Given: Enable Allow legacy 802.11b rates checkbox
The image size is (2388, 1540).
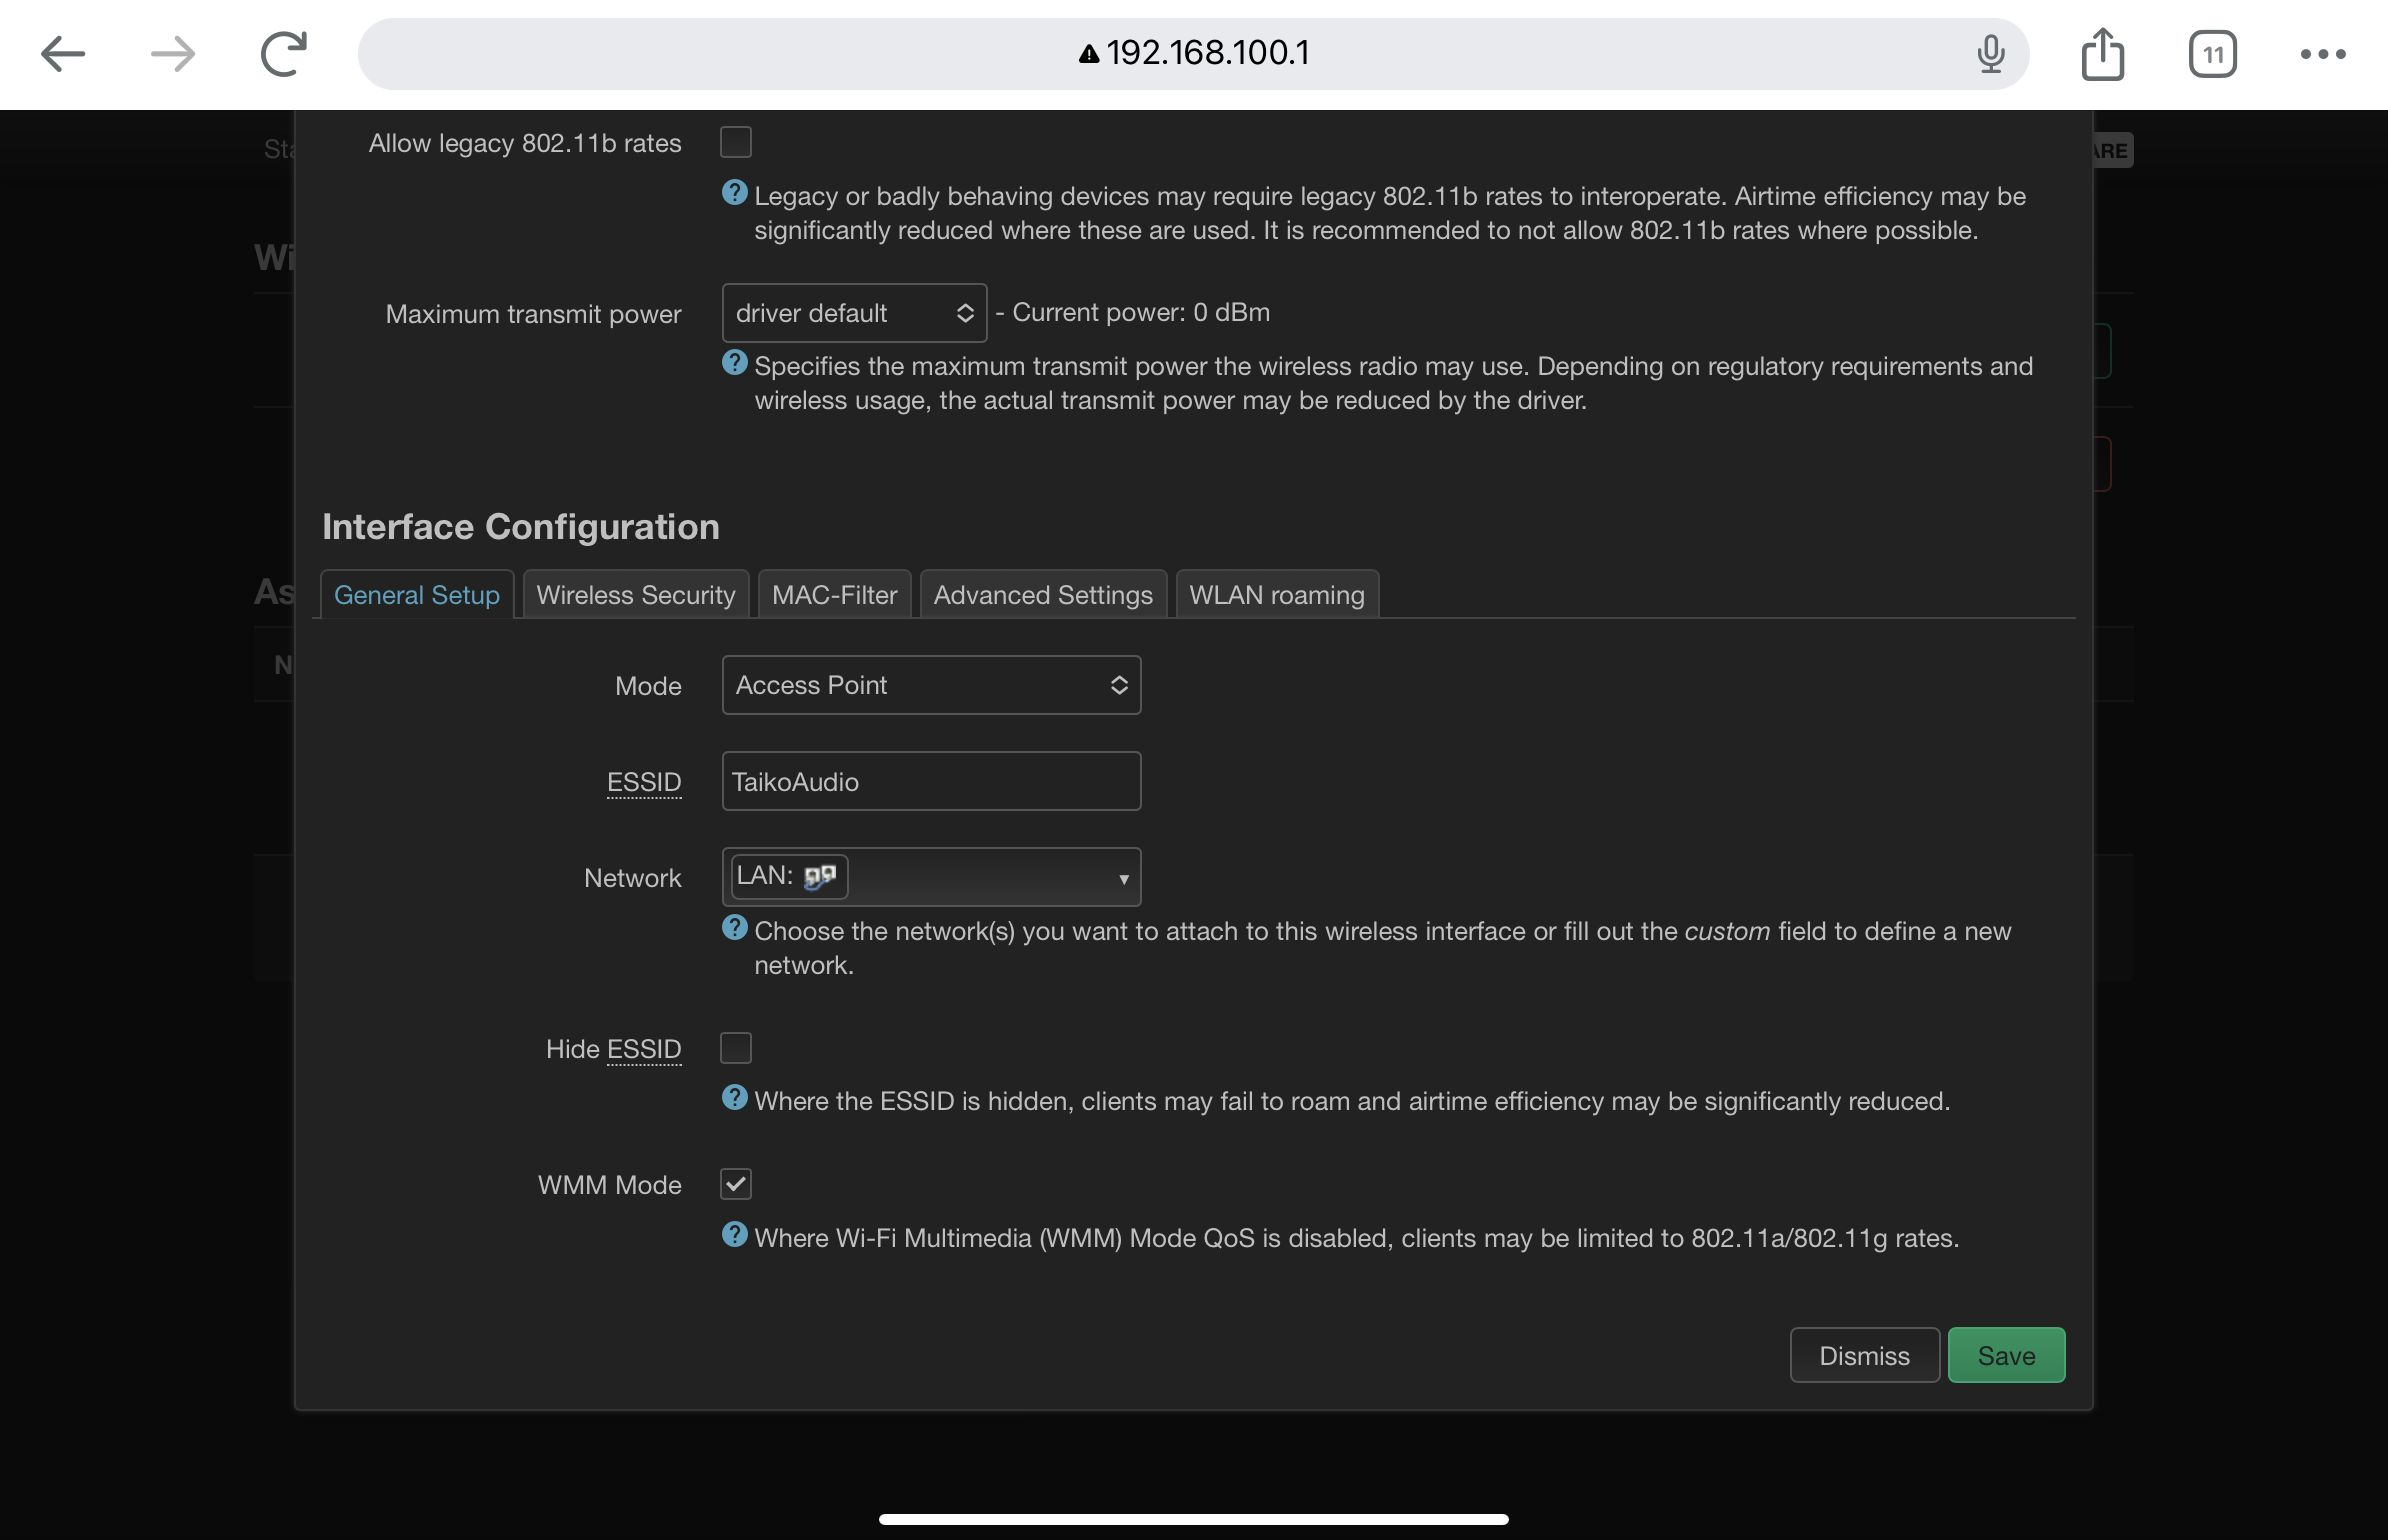Looking at the screenshot, I should click(736, 142).
